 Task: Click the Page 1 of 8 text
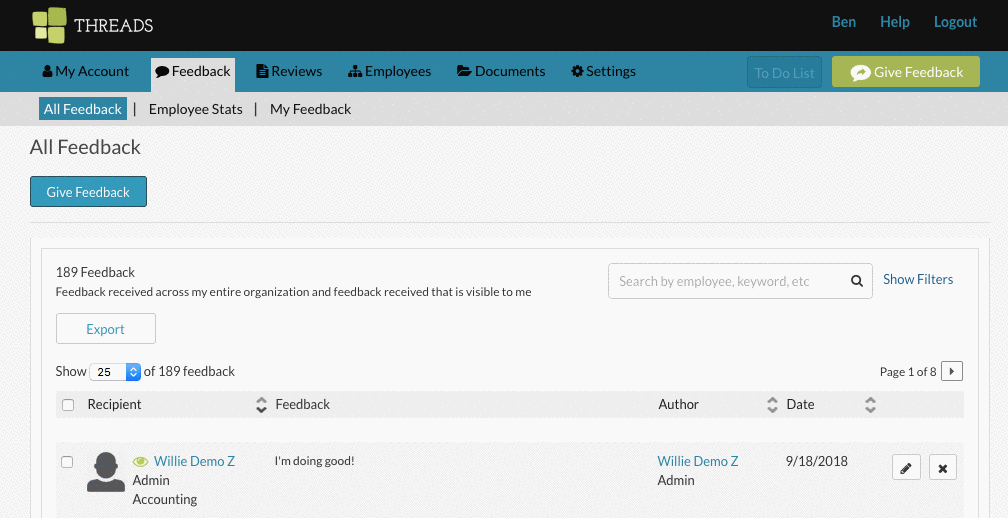(908, 372)
